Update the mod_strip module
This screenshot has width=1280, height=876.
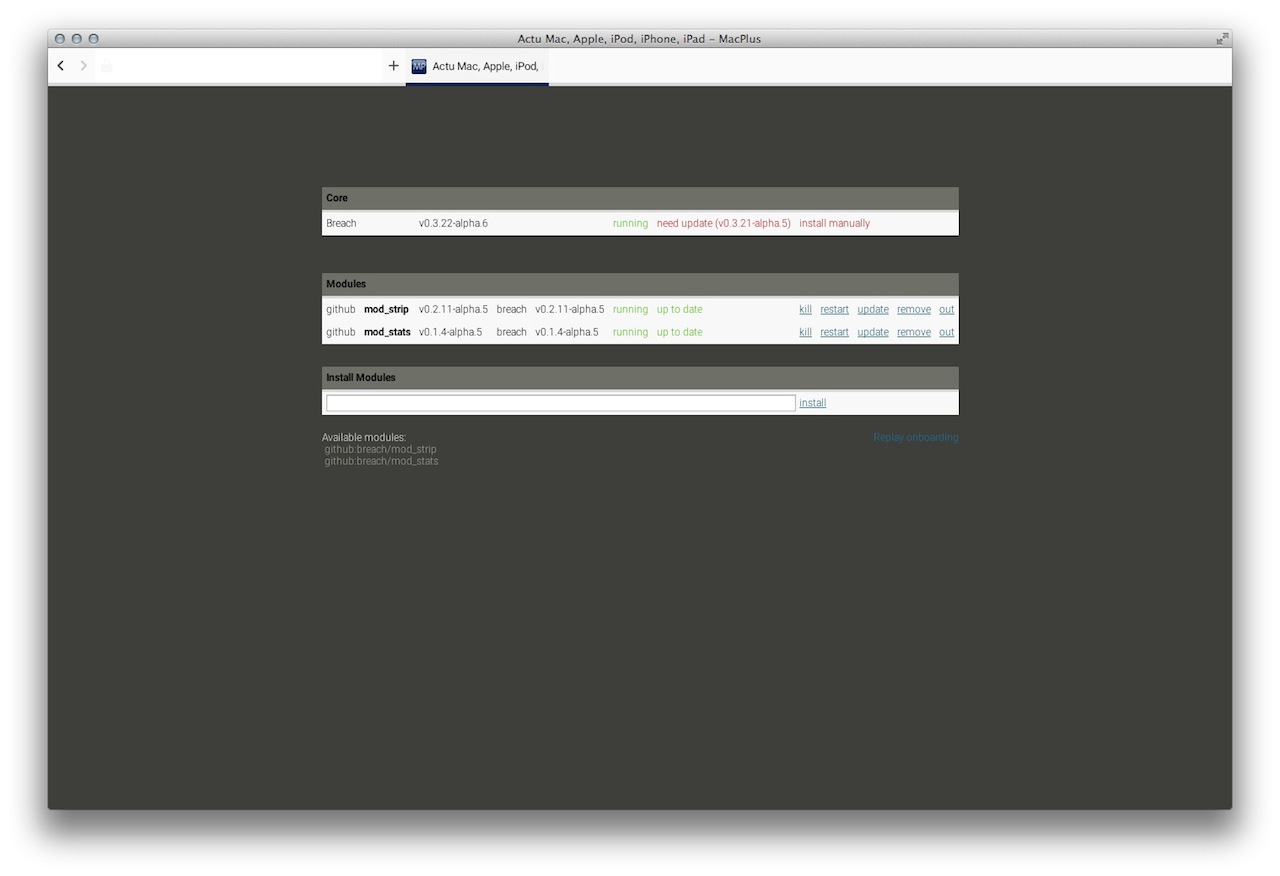(x=873, y=310)
